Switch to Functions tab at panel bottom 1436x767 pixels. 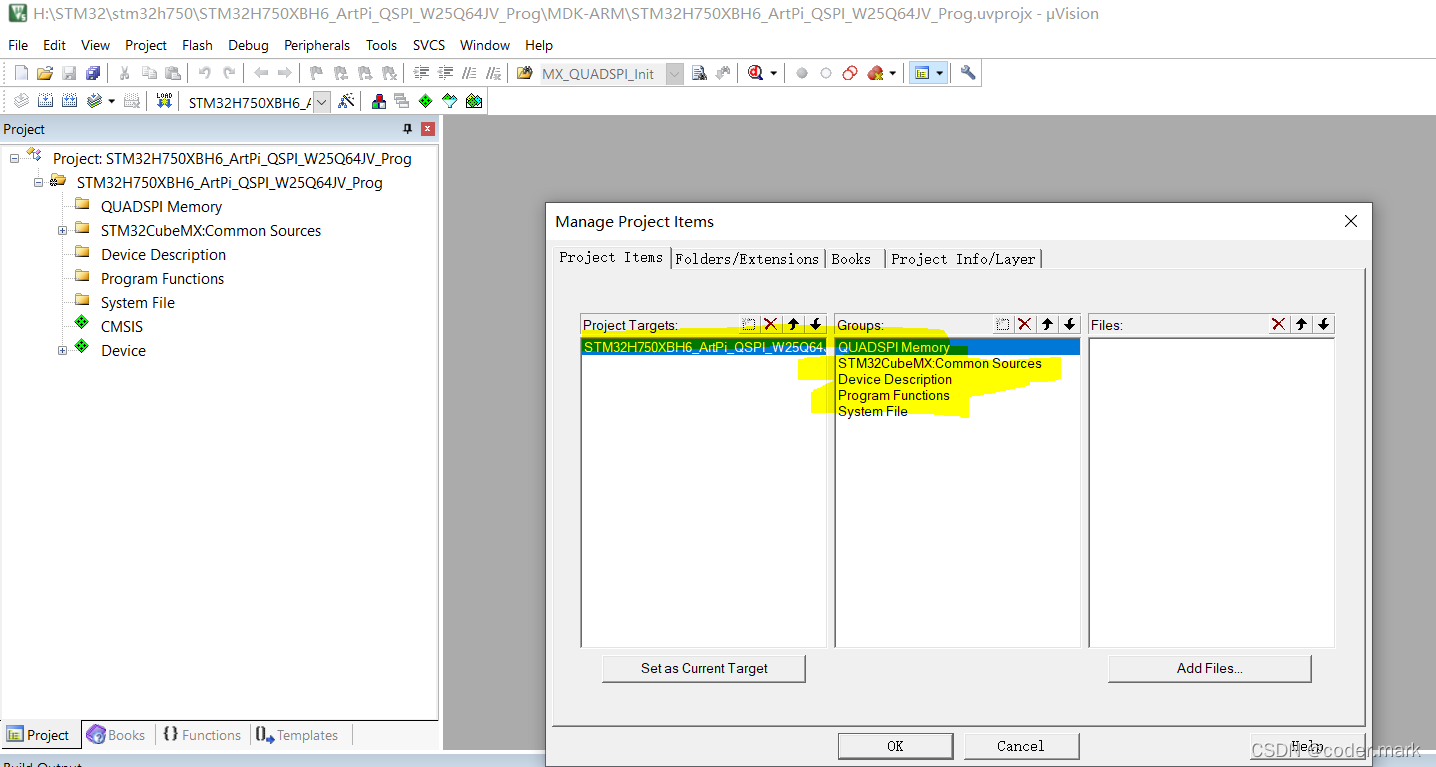[202, 735]
